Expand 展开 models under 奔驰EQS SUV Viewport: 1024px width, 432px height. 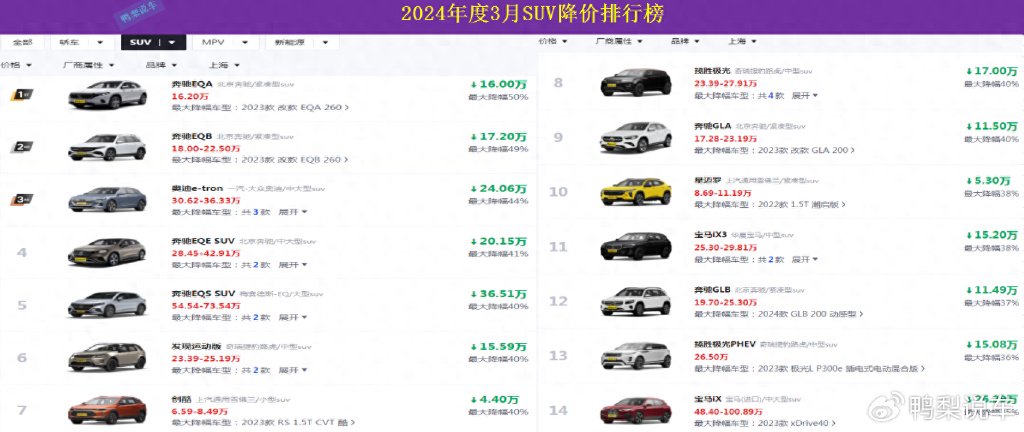click(x=293, y=317)
